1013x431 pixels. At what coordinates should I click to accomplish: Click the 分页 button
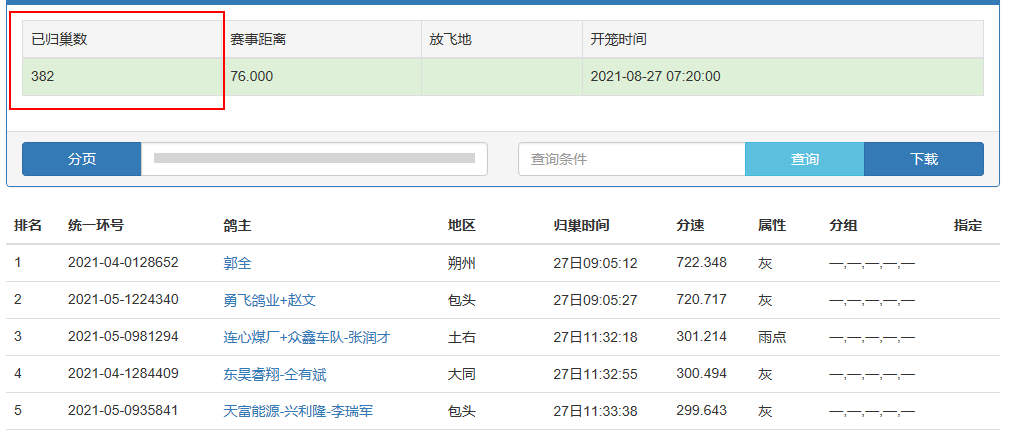click(x=81, y=159)
